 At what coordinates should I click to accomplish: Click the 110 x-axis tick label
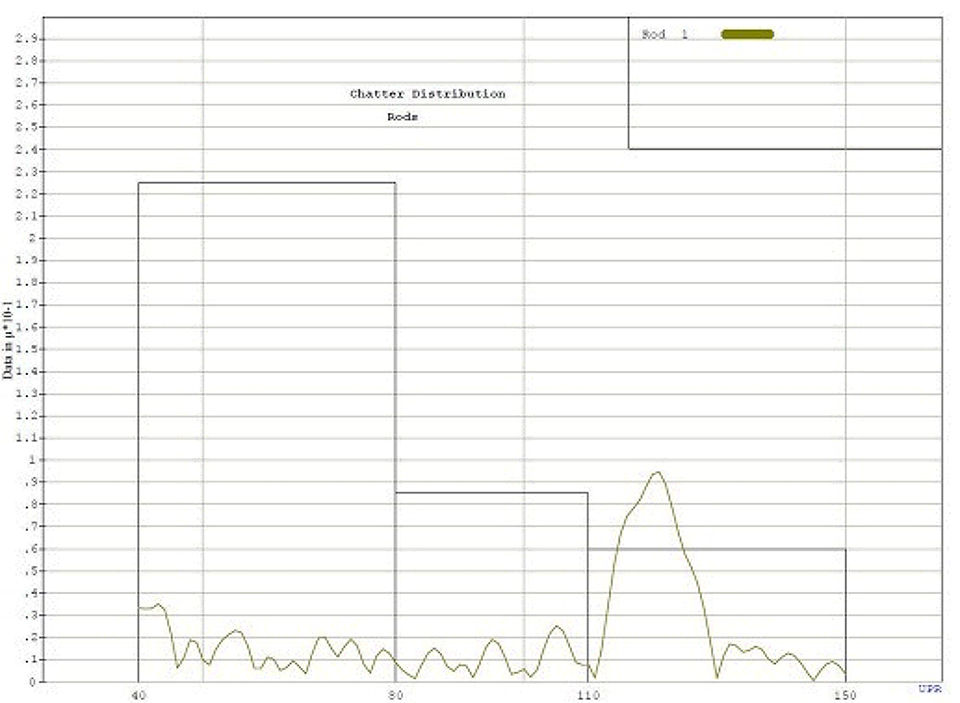[588, 695]
